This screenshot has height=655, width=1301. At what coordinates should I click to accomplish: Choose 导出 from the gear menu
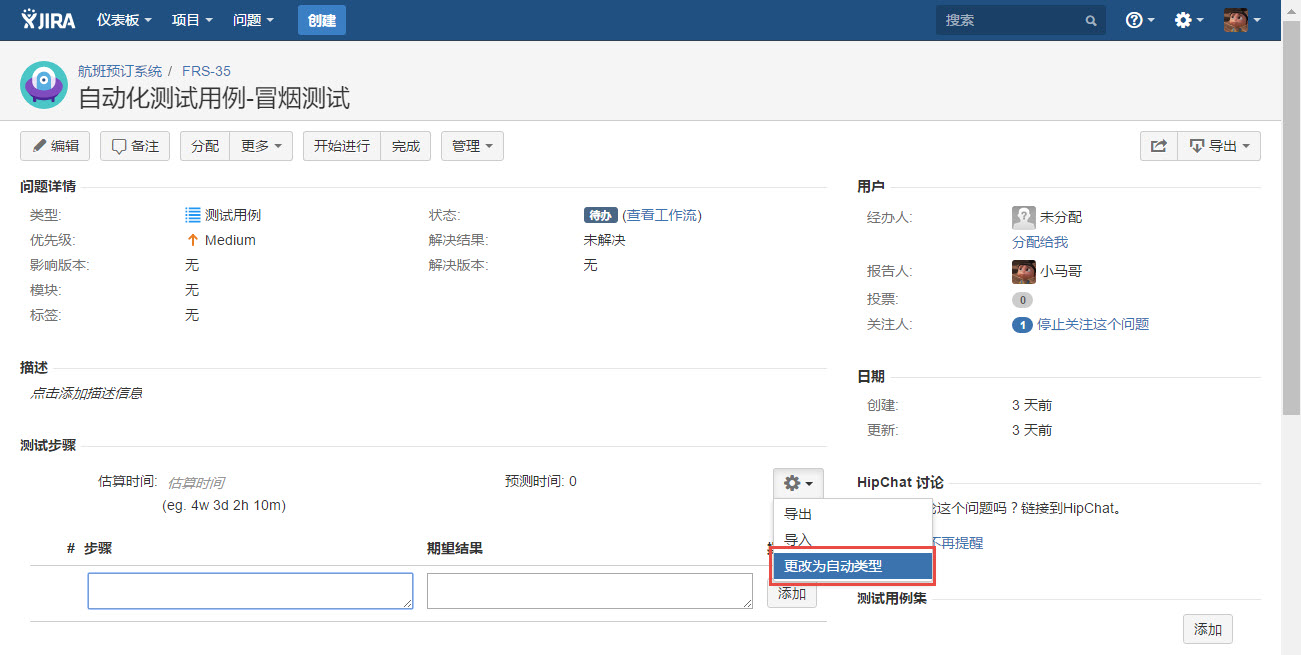798,514
